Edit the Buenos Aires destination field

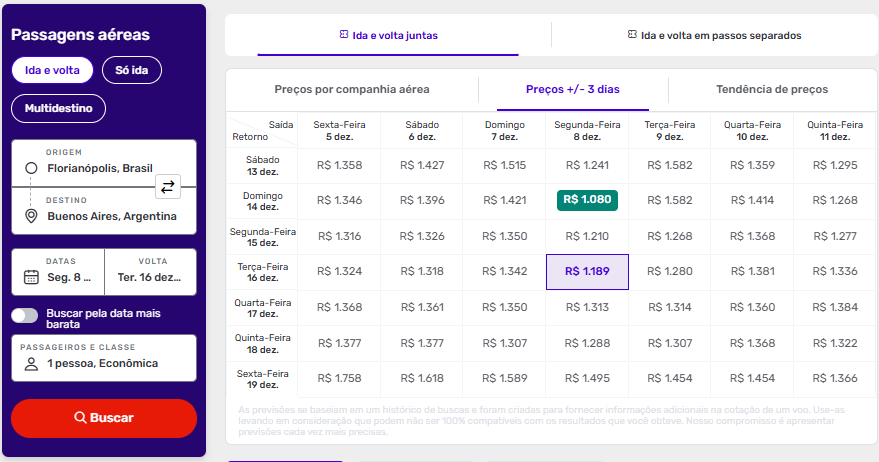[x=111, y=216]
